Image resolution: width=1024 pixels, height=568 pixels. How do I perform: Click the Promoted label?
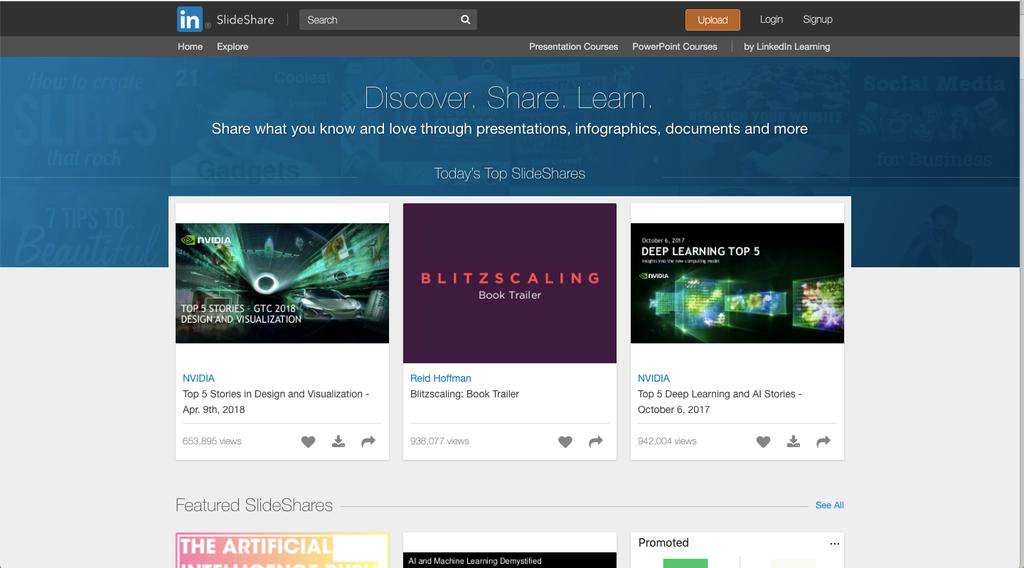click(x=663, y=543)
